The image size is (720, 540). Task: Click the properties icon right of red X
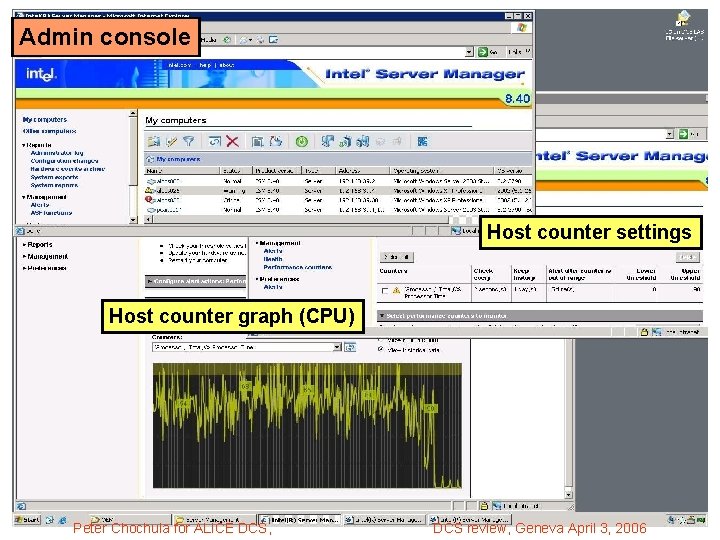[x=258, y=141]
